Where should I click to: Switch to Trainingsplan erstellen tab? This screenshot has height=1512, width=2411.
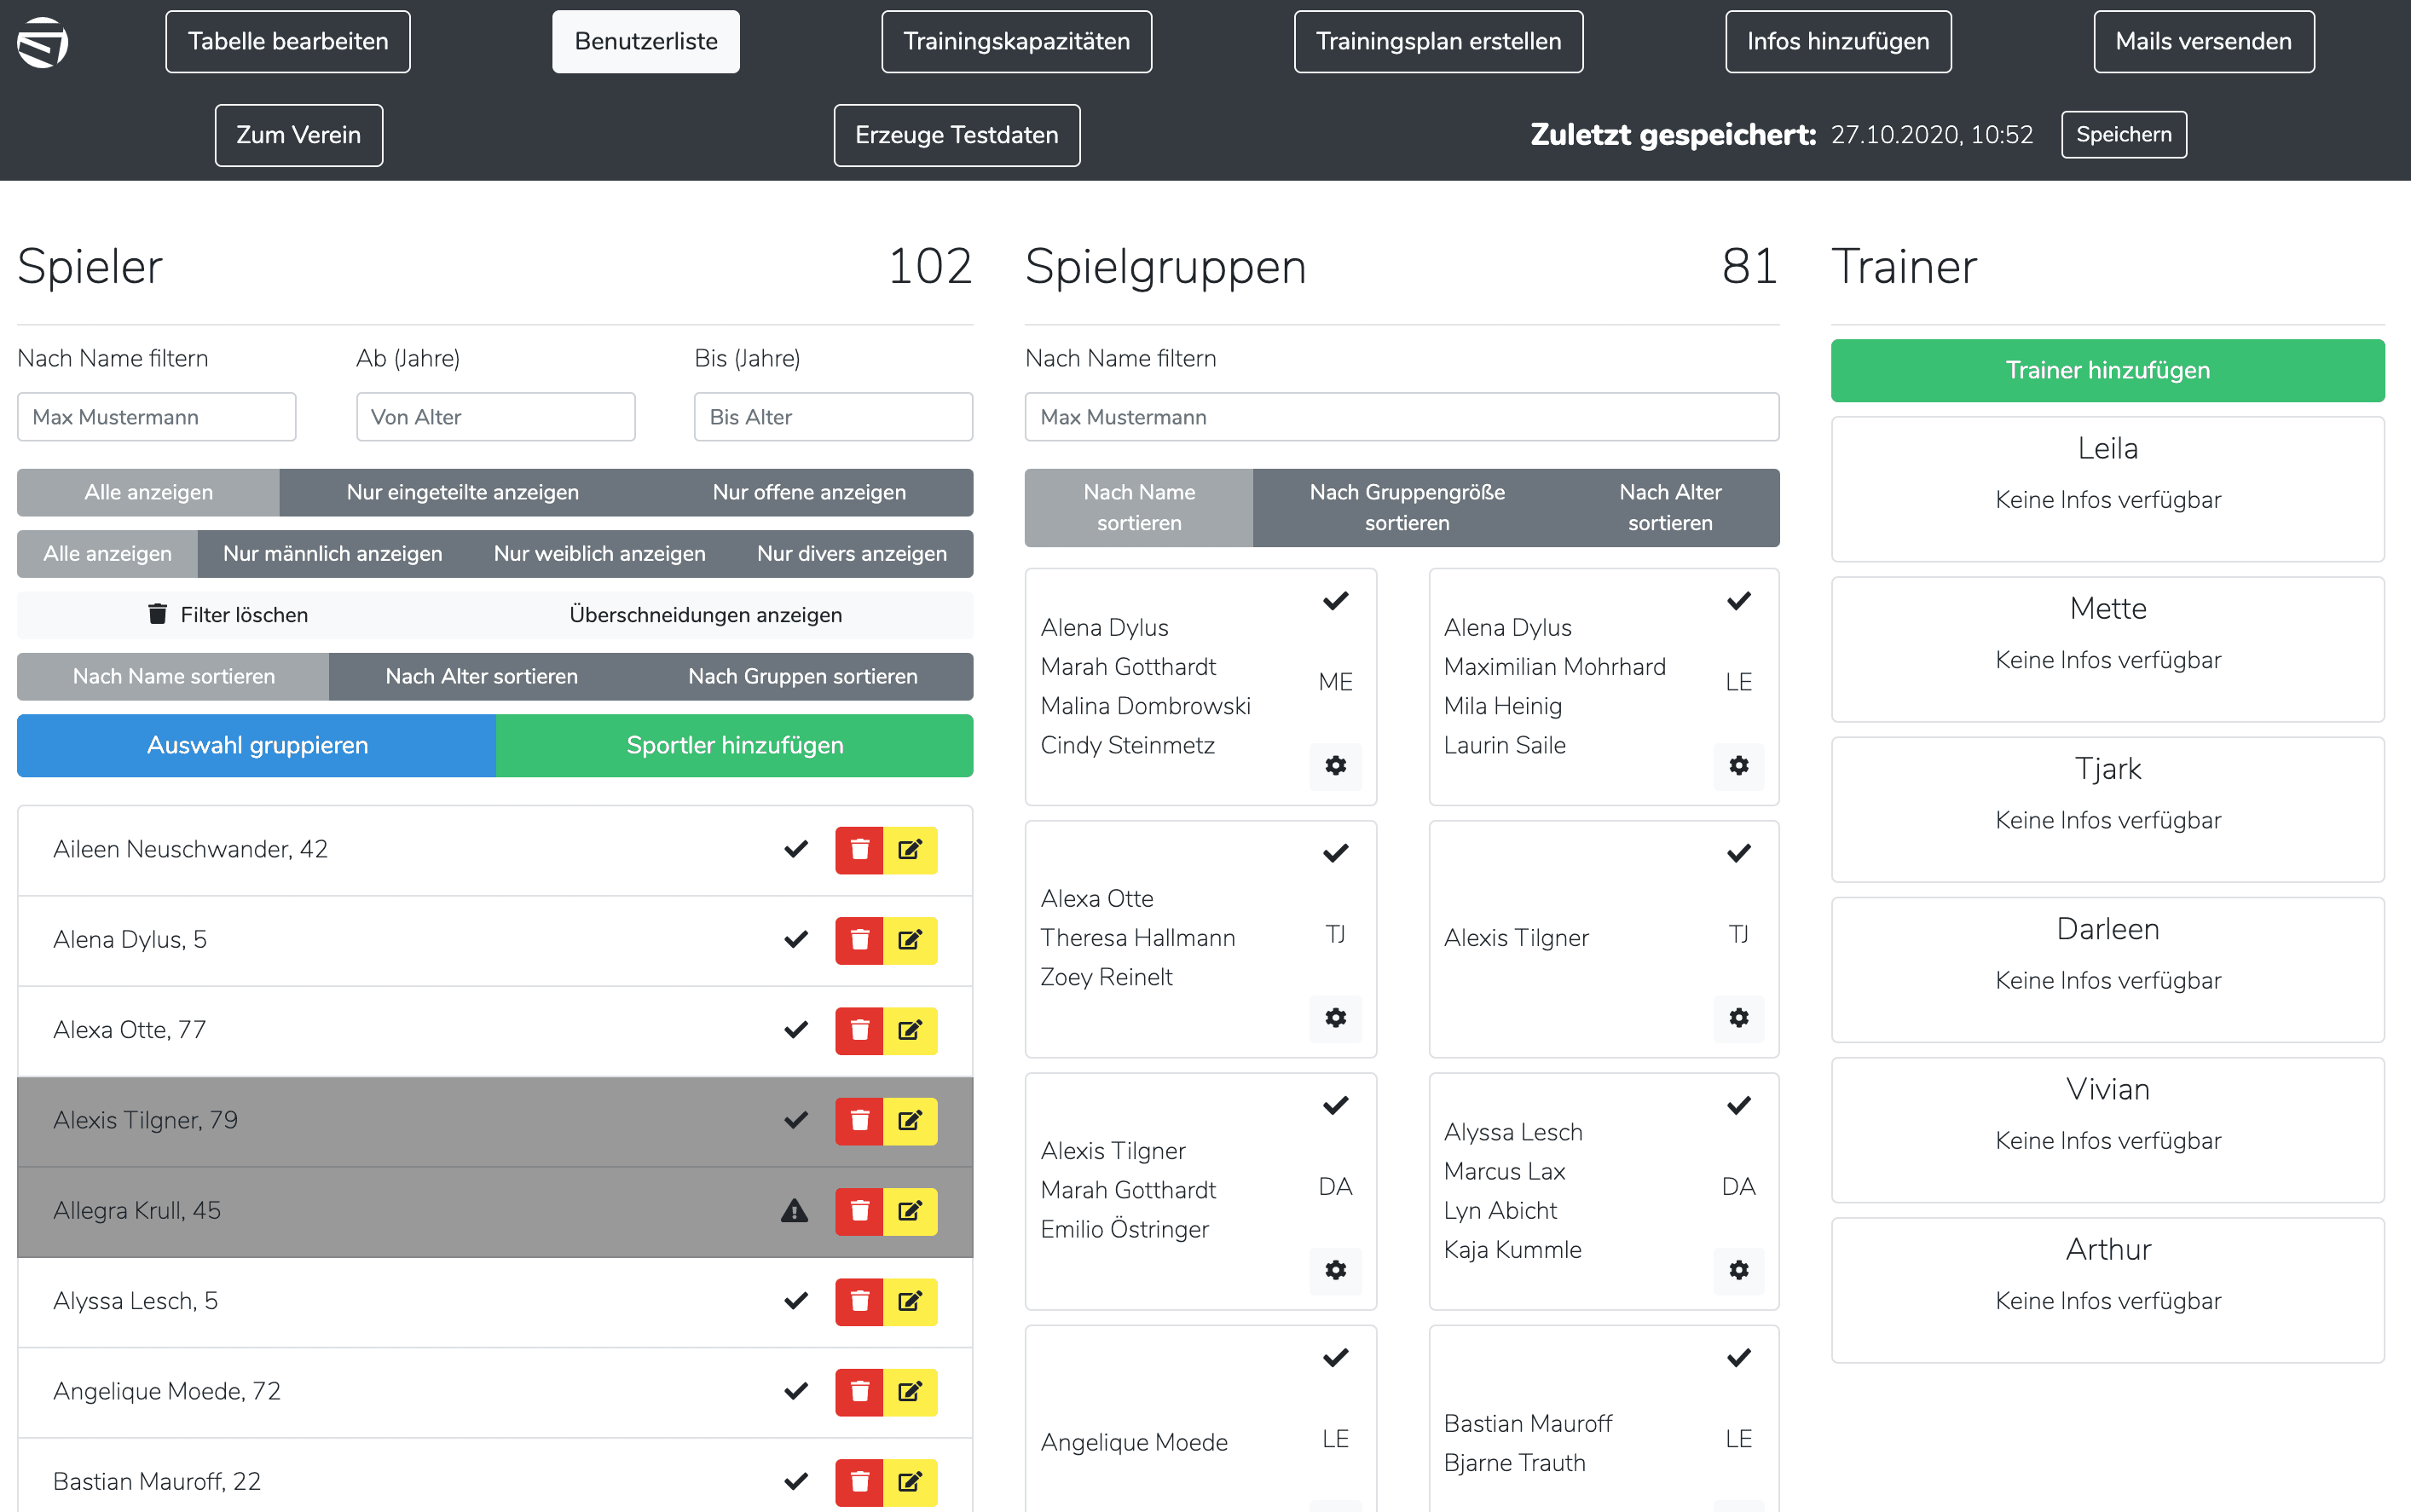(1437, 42)
